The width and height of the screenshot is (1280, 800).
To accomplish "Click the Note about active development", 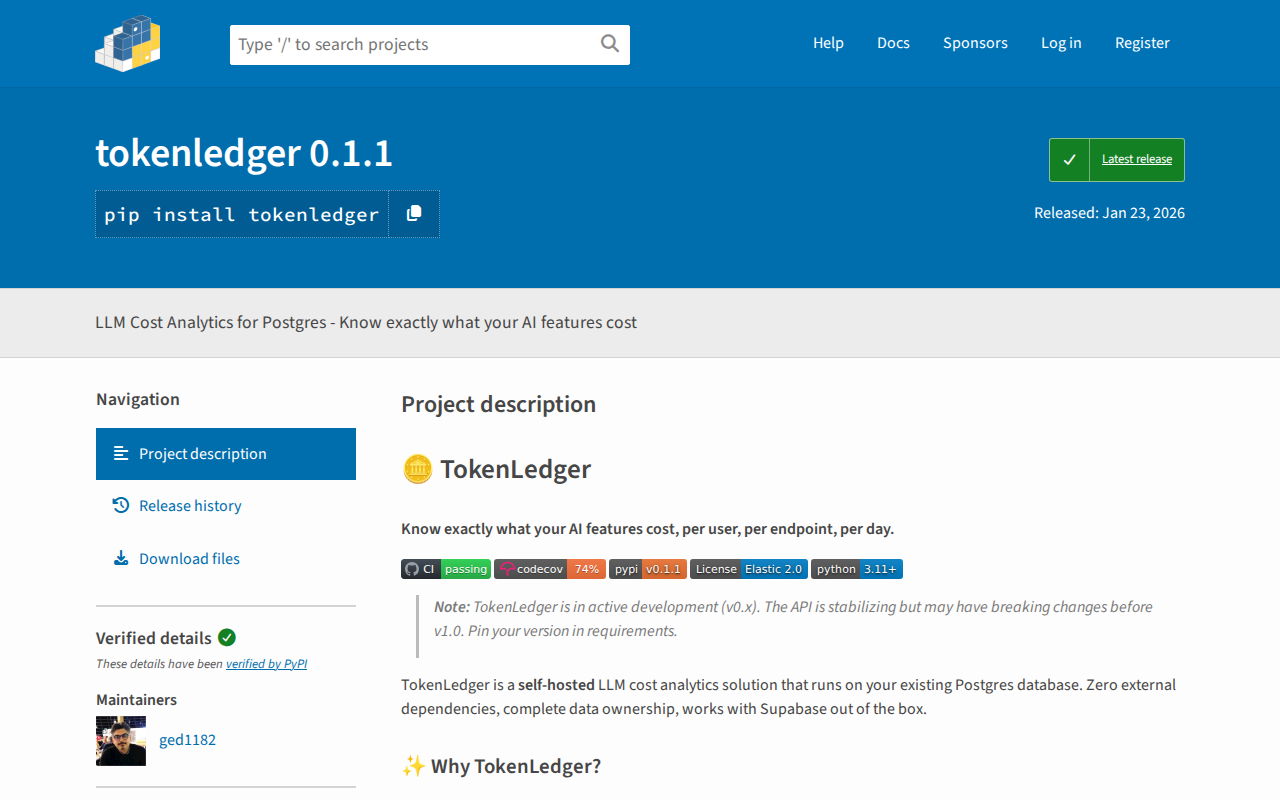I will [793, 619].
